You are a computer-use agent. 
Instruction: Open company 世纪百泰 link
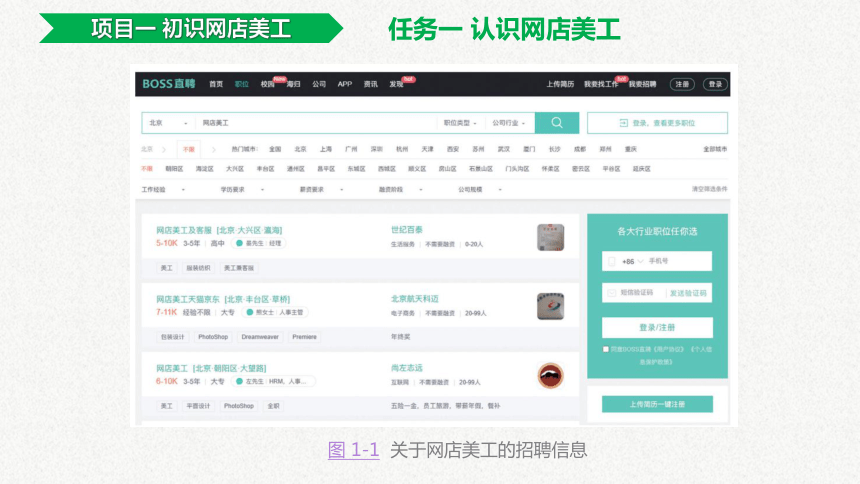406,229
